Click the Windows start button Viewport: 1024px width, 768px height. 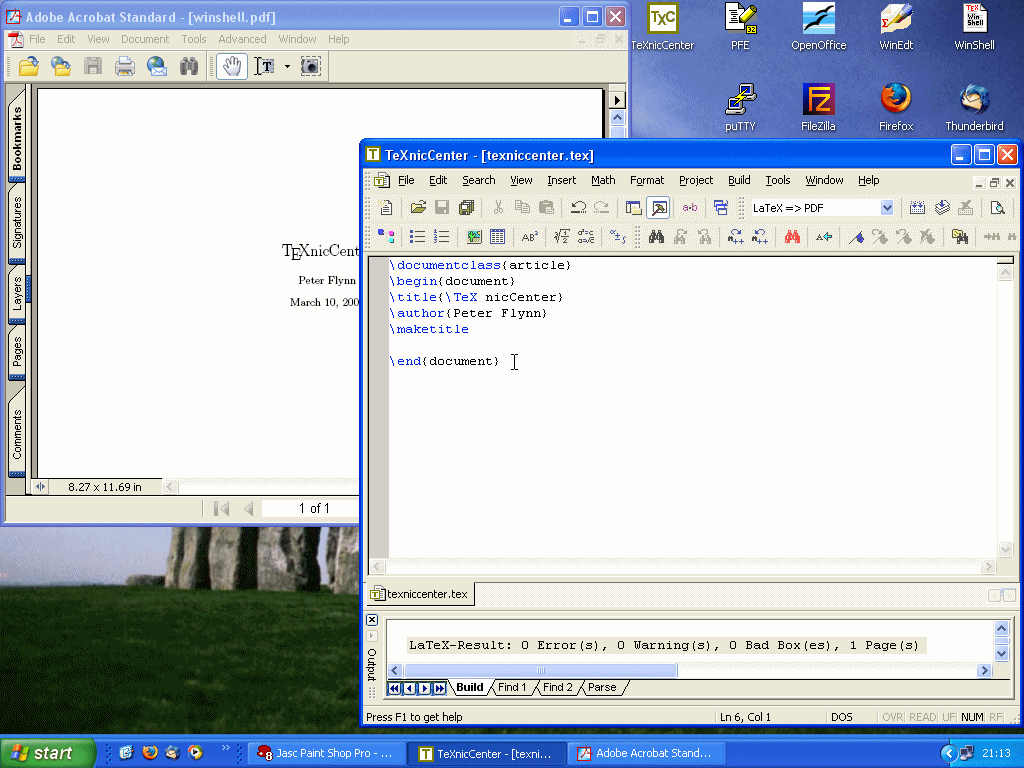coord(47,753)
